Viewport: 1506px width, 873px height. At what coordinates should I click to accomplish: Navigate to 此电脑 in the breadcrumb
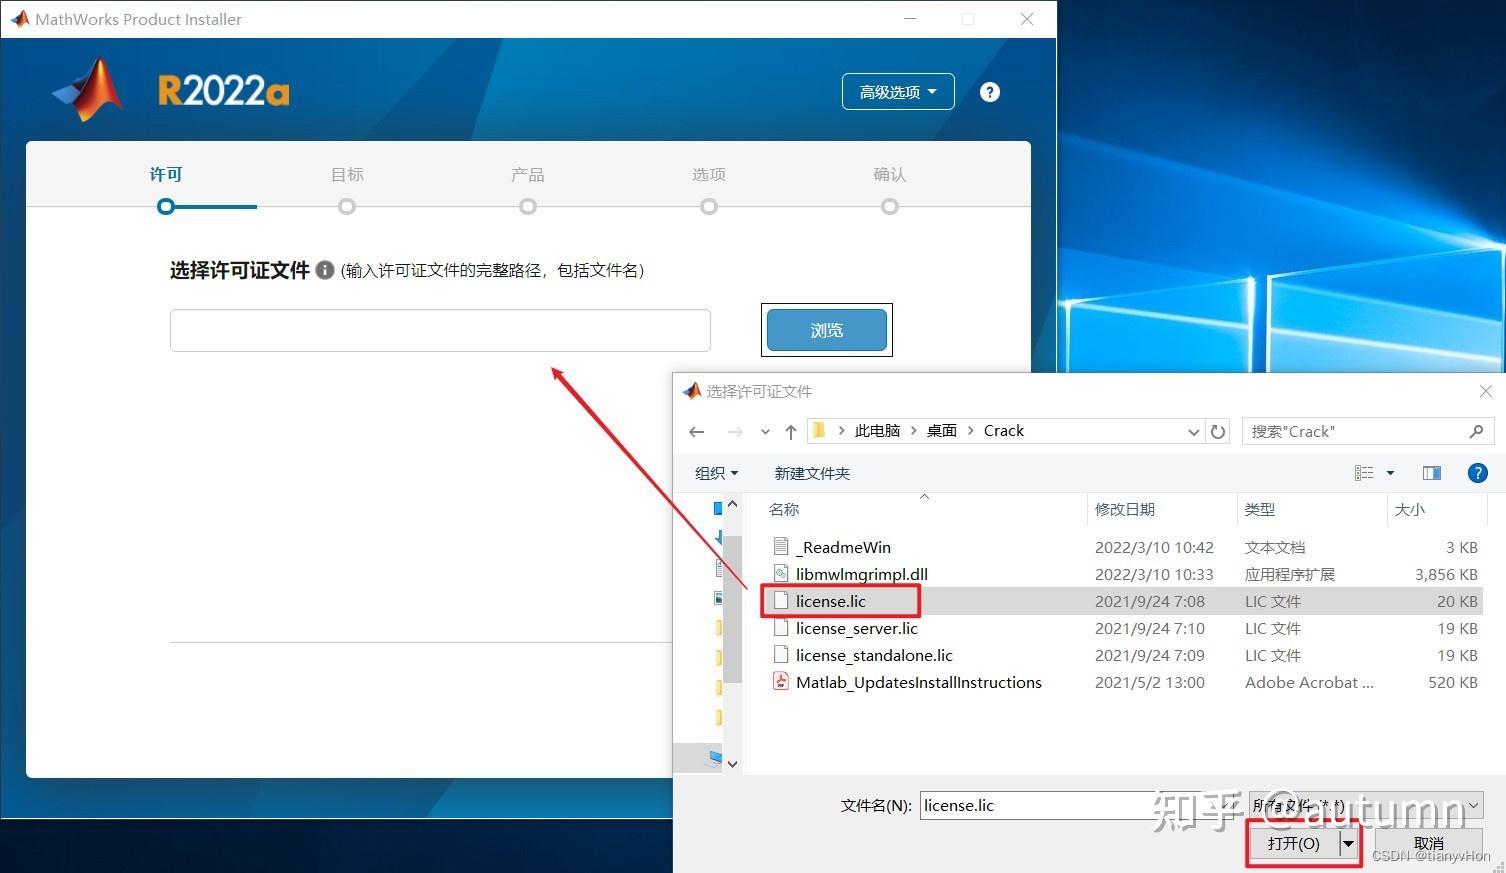click(877, 430)
